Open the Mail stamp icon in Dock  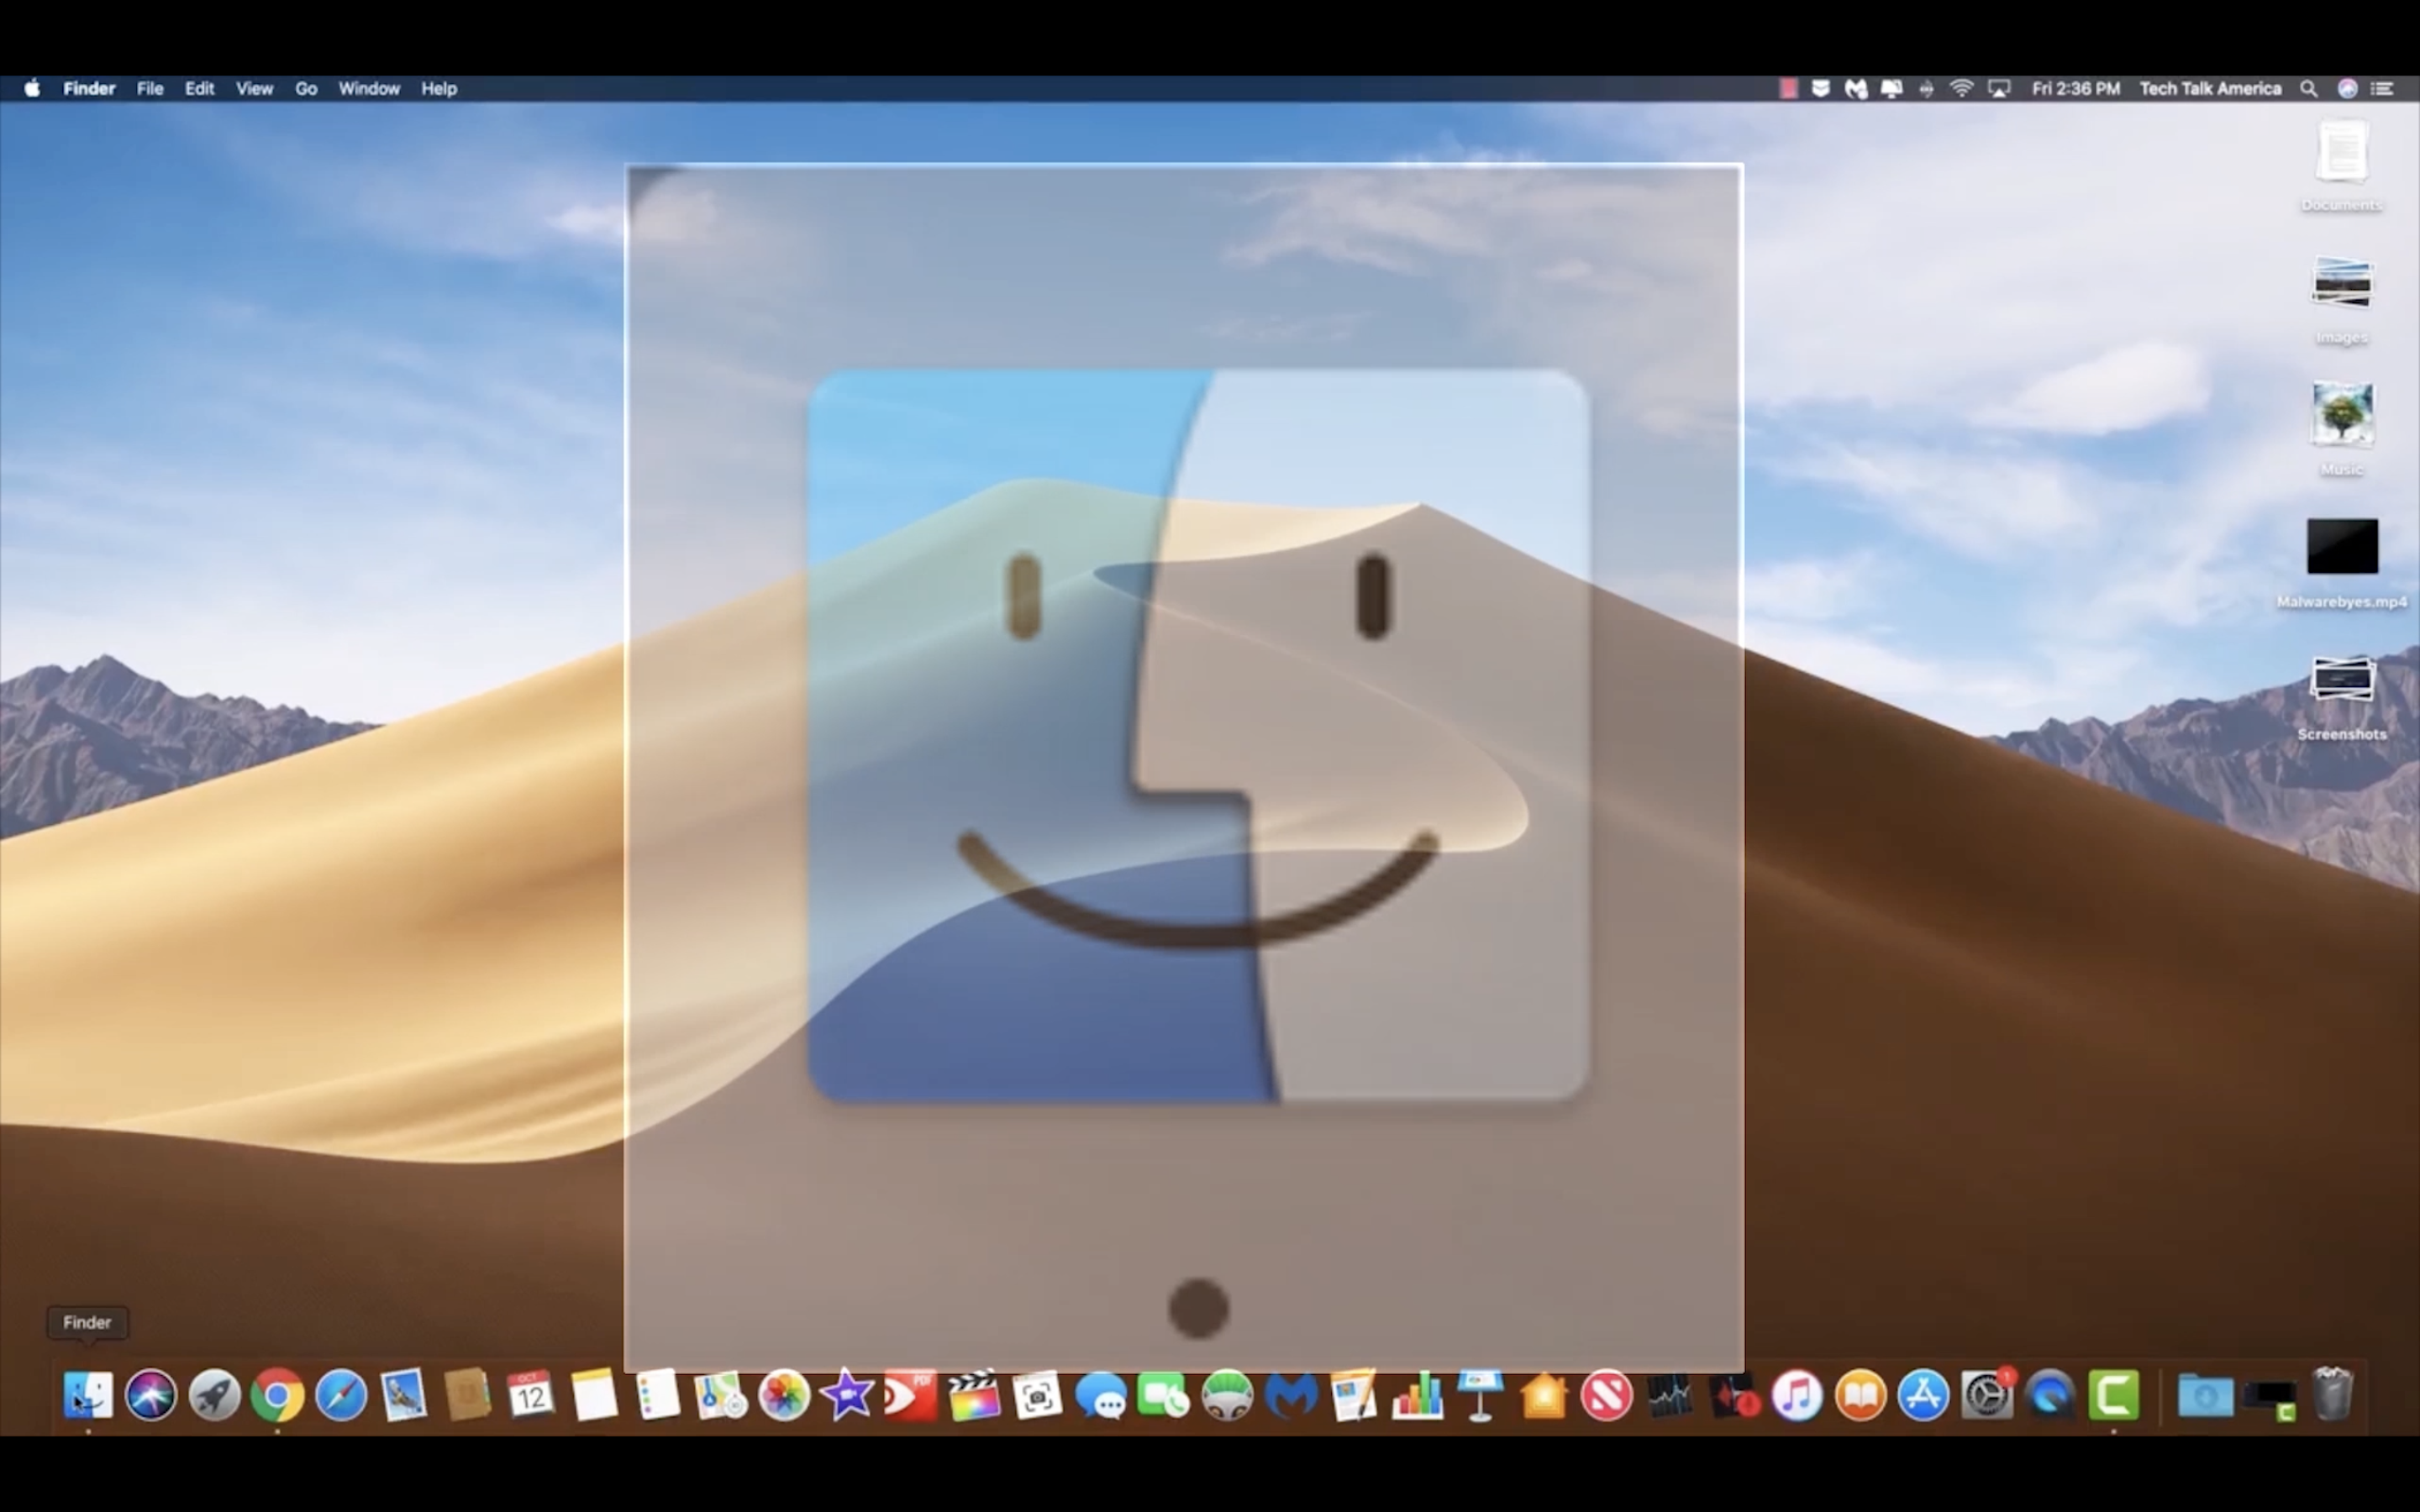pos(404,1395)
